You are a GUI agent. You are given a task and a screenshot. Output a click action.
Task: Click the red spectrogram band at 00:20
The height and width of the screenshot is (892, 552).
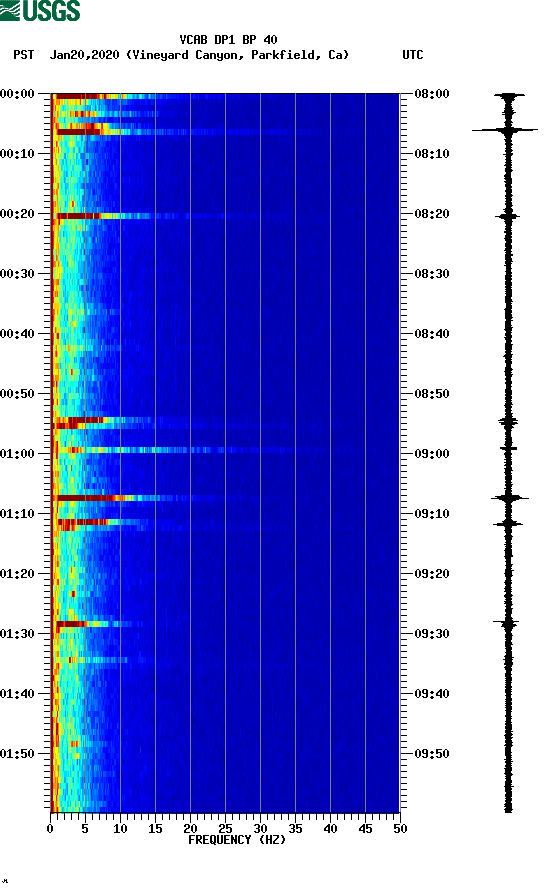(x=79, y=216)
